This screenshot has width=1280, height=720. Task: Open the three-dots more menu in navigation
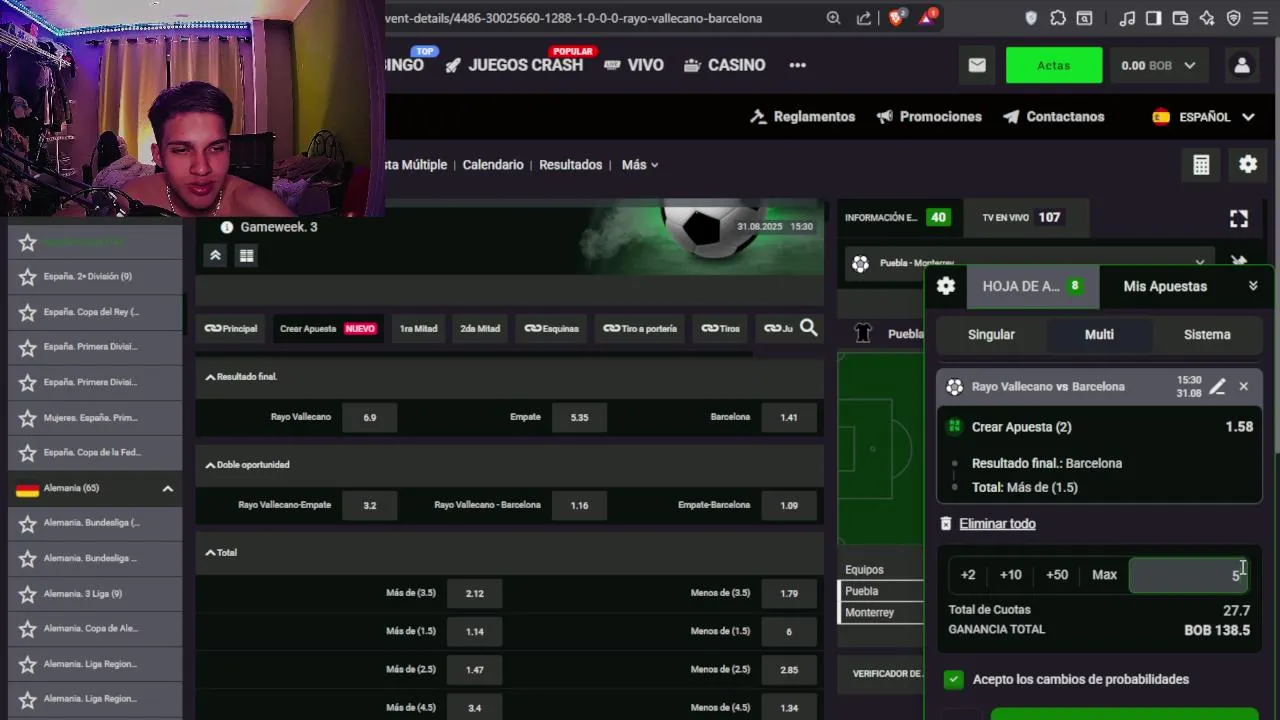797,65
